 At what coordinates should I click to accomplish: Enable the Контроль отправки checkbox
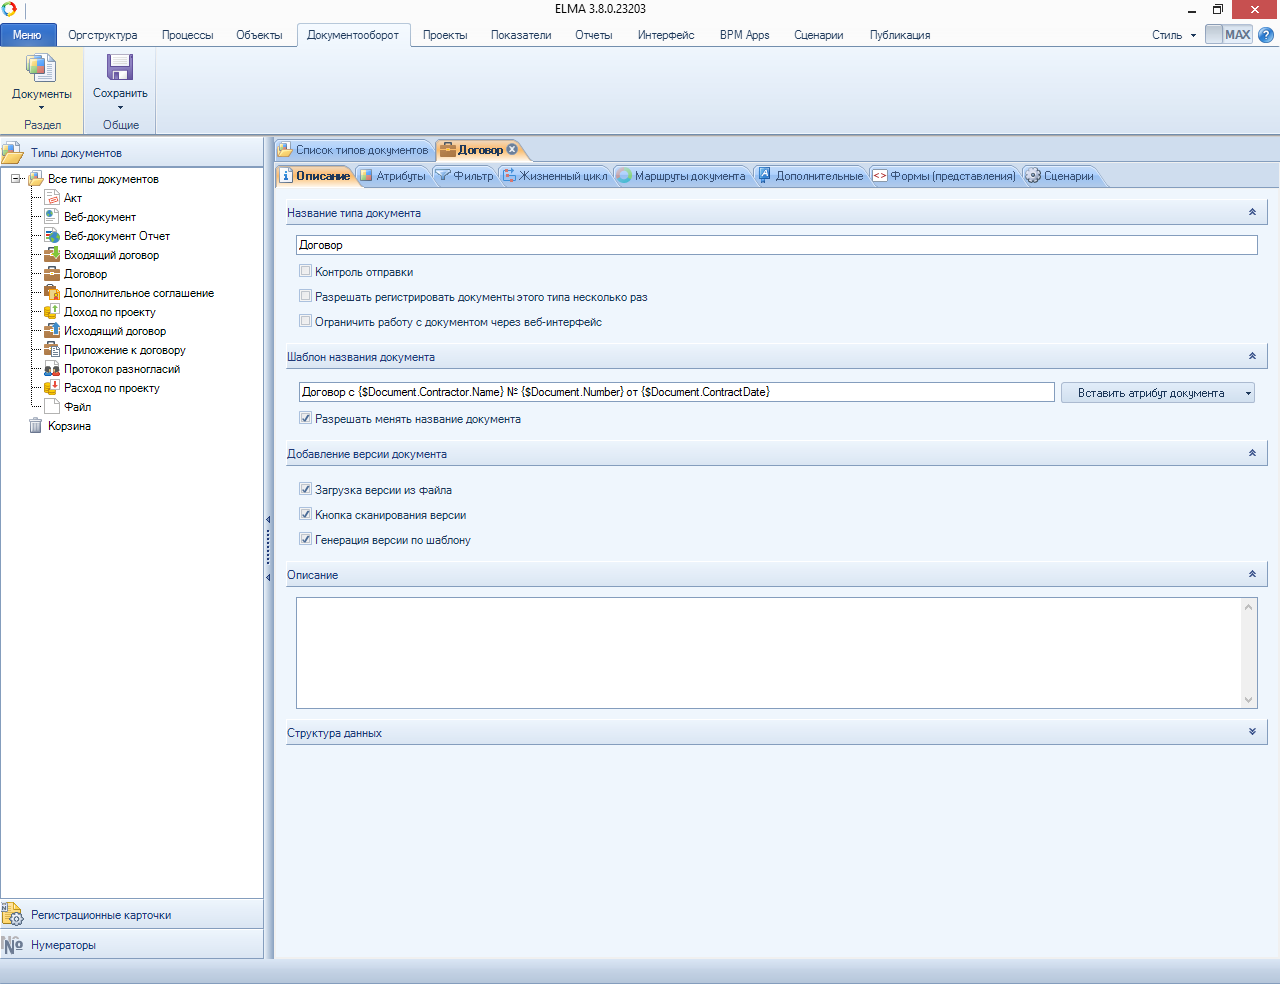pos(306,271)
